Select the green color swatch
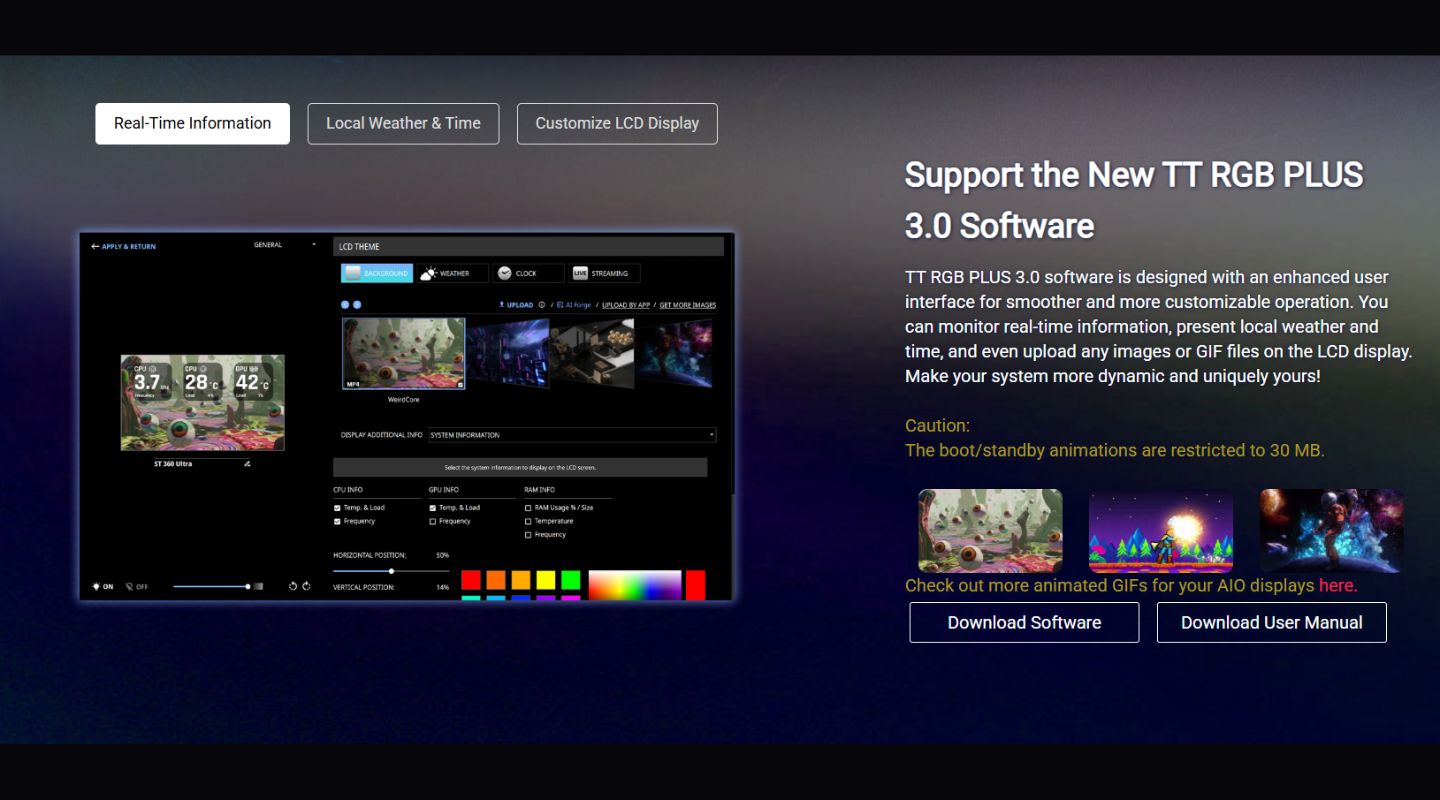This screenshot has height=800, width=1440. click(571, 580)
